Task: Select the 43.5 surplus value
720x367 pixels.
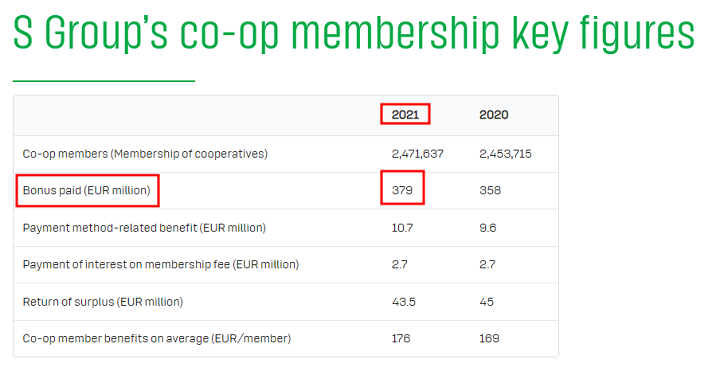Action: pos(404,302)
